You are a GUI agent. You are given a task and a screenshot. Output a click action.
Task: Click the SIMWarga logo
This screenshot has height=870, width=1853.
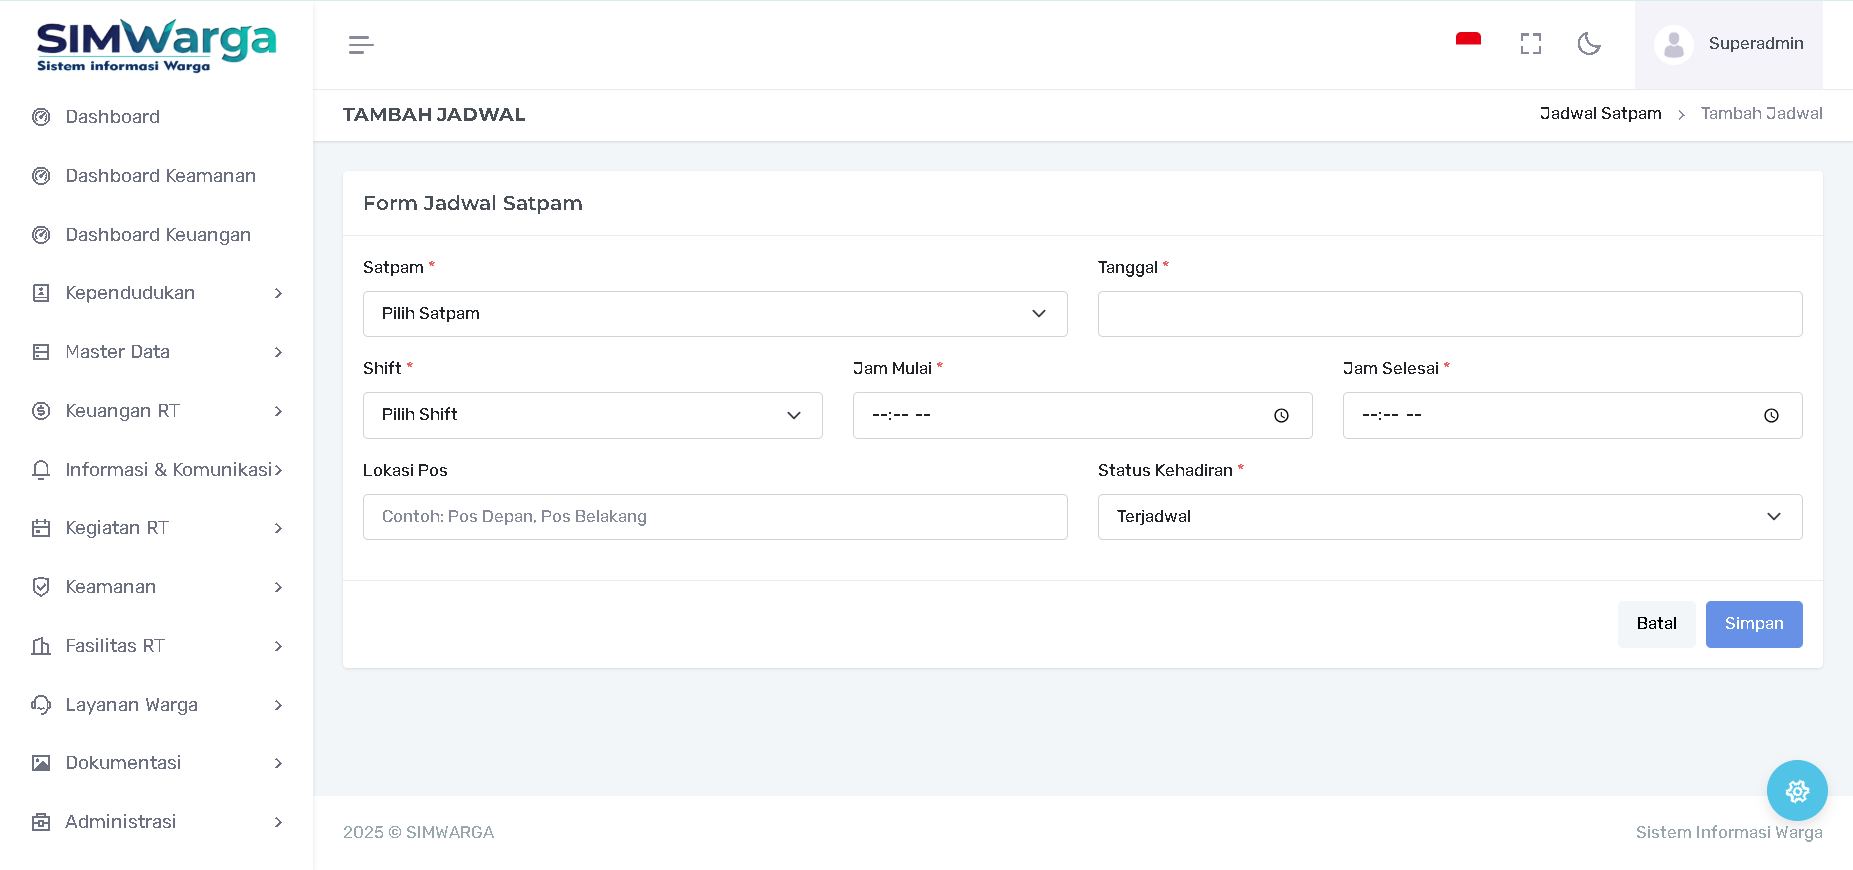tap(156, 45)
